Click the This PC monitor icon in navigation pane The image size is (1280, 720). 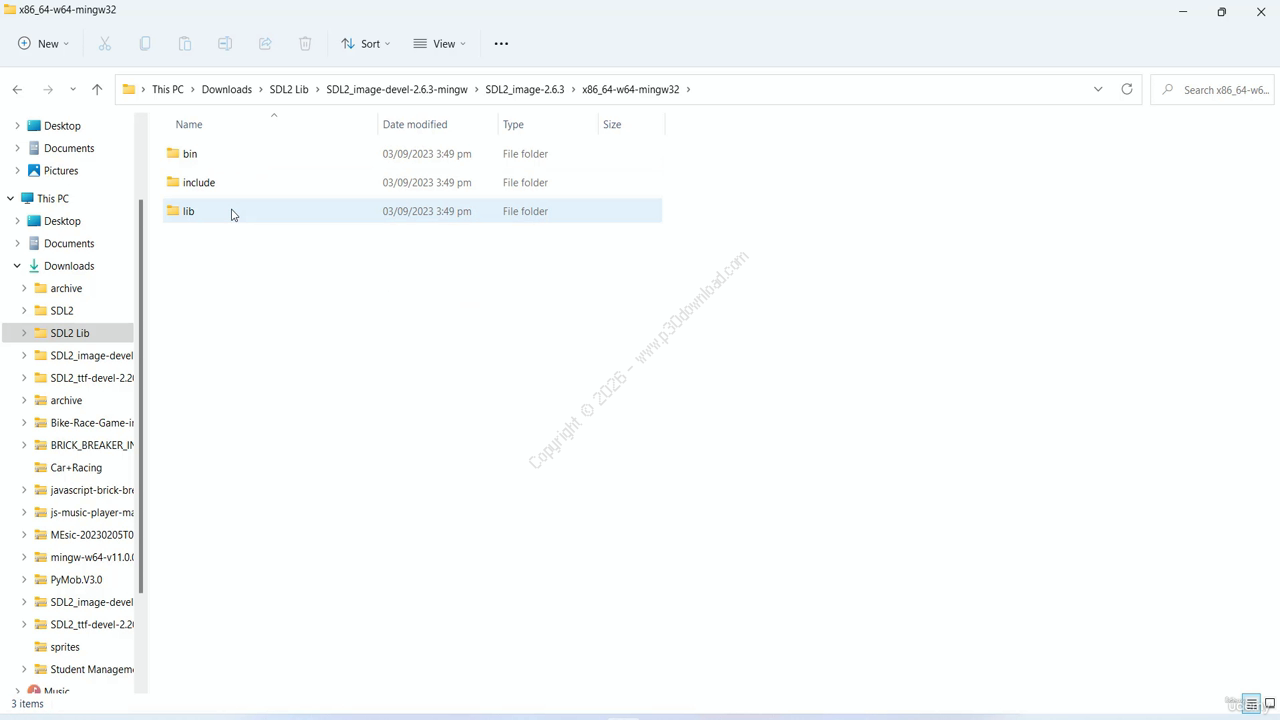[27, 198]
